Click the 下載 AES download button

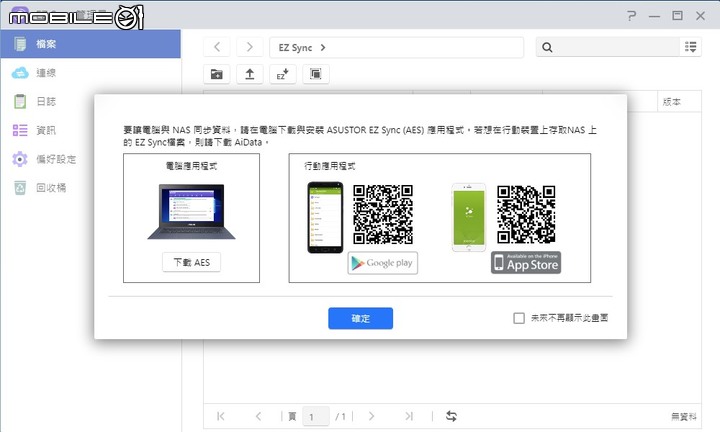click(x=191, y=262)
